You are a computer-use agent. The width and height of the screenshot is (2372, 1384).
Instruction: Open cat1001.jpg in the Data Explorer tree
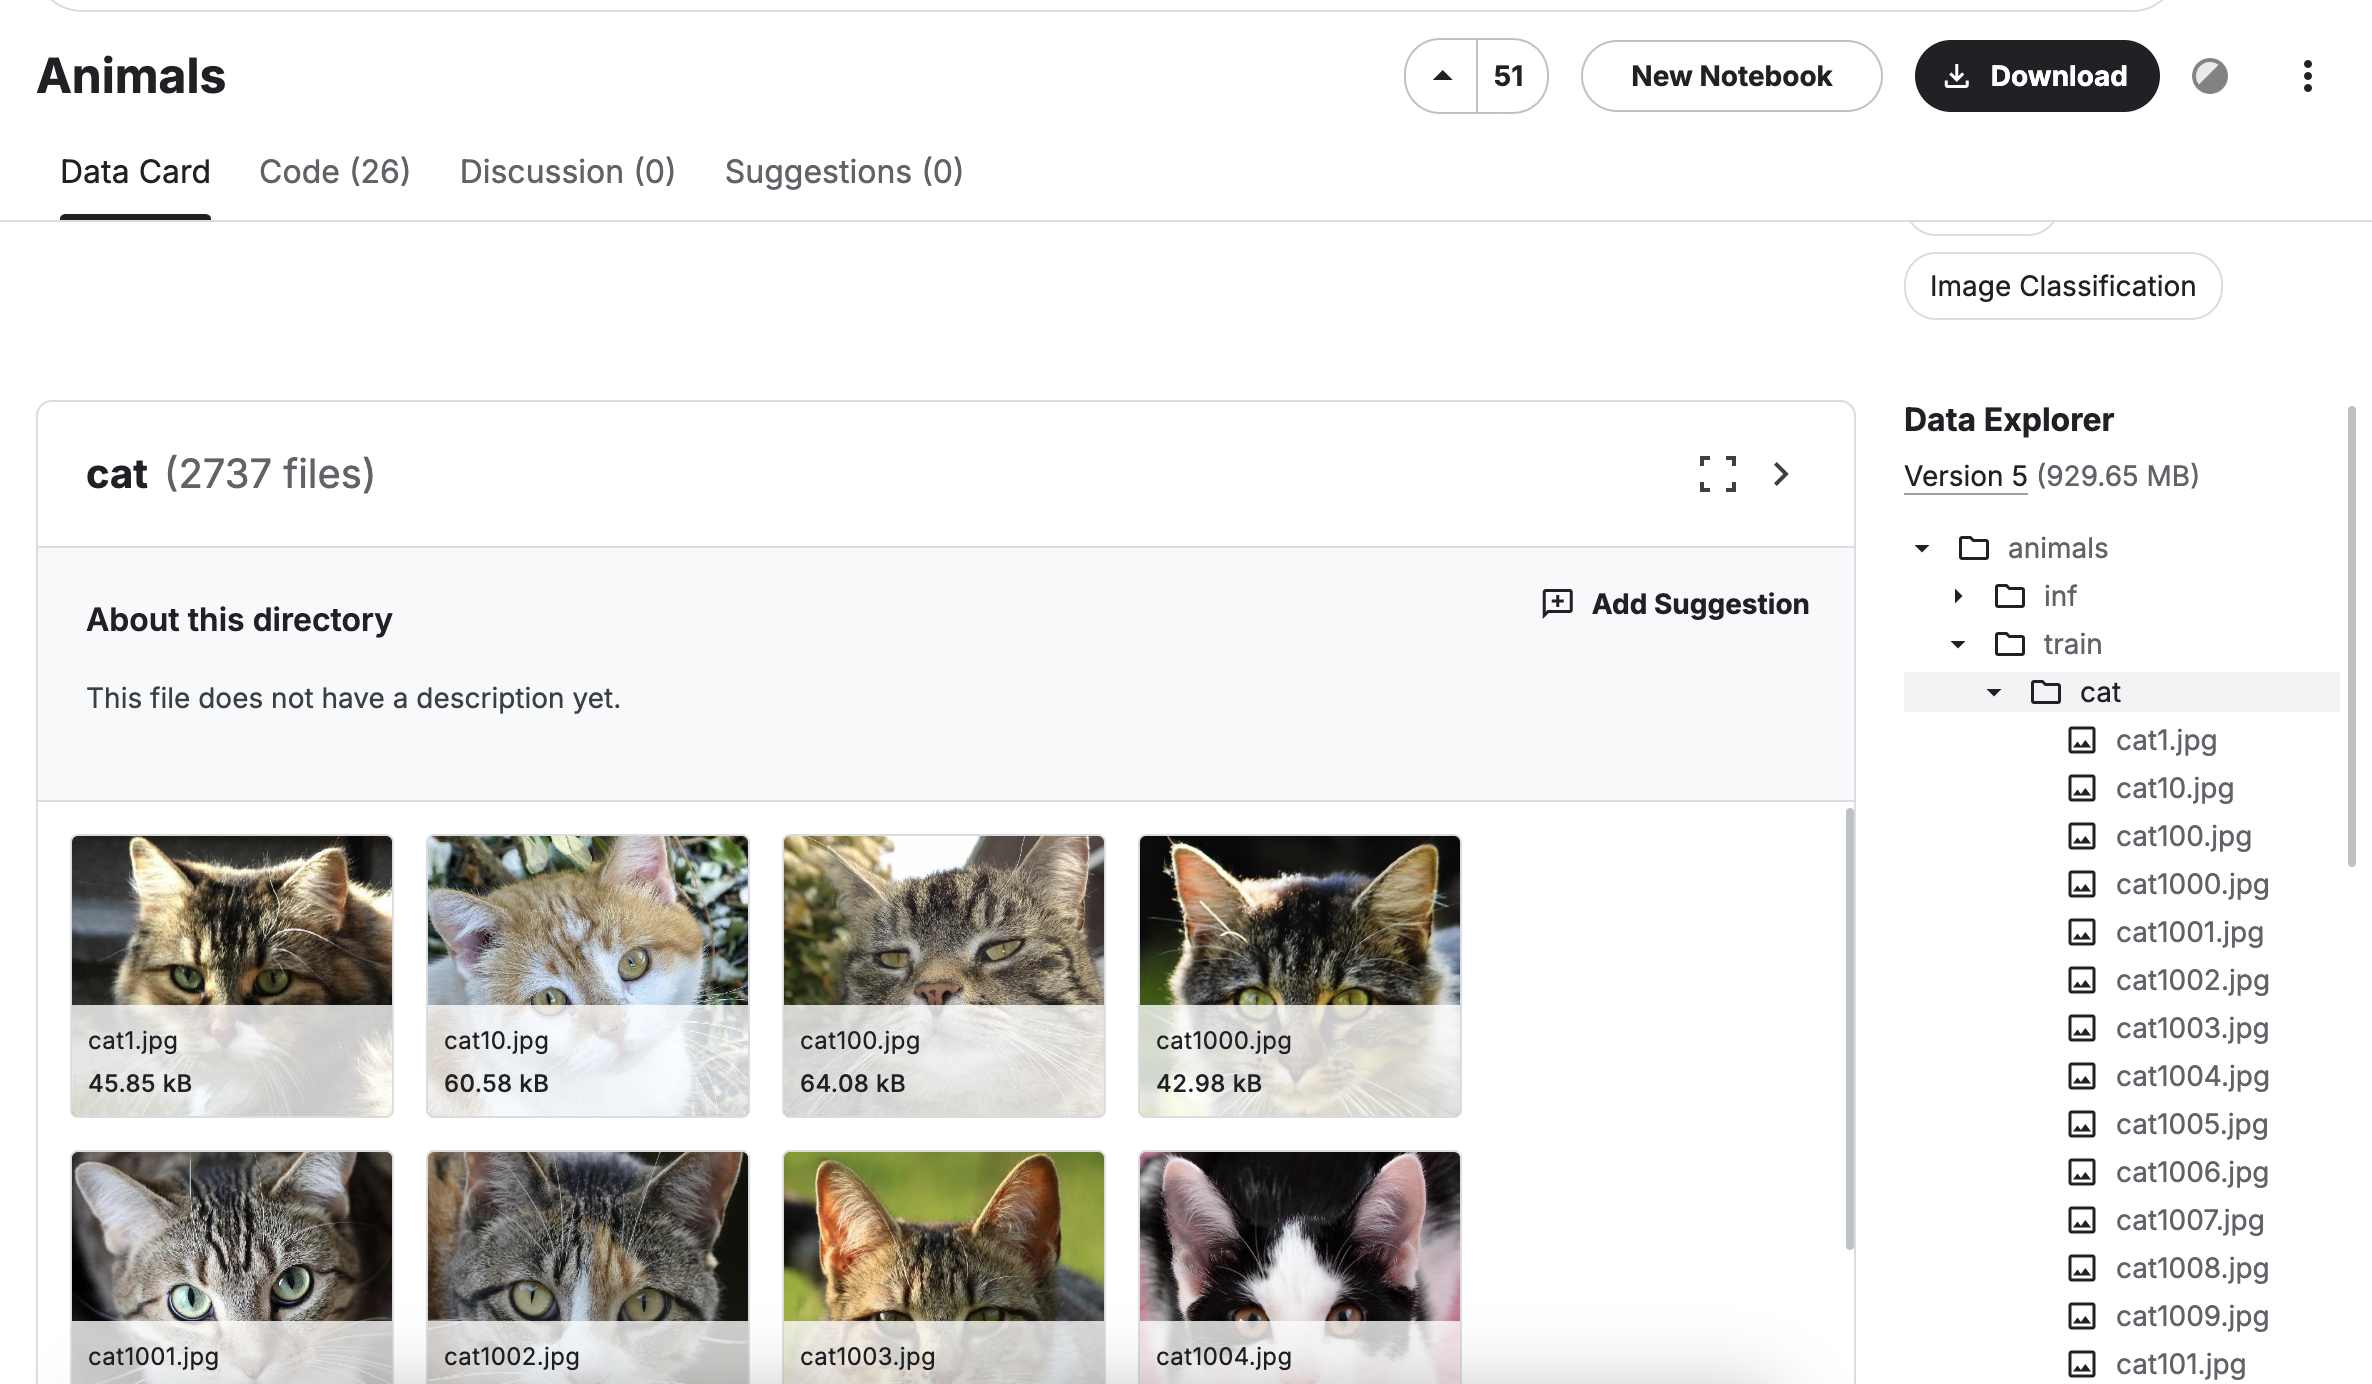point(2189,932)
